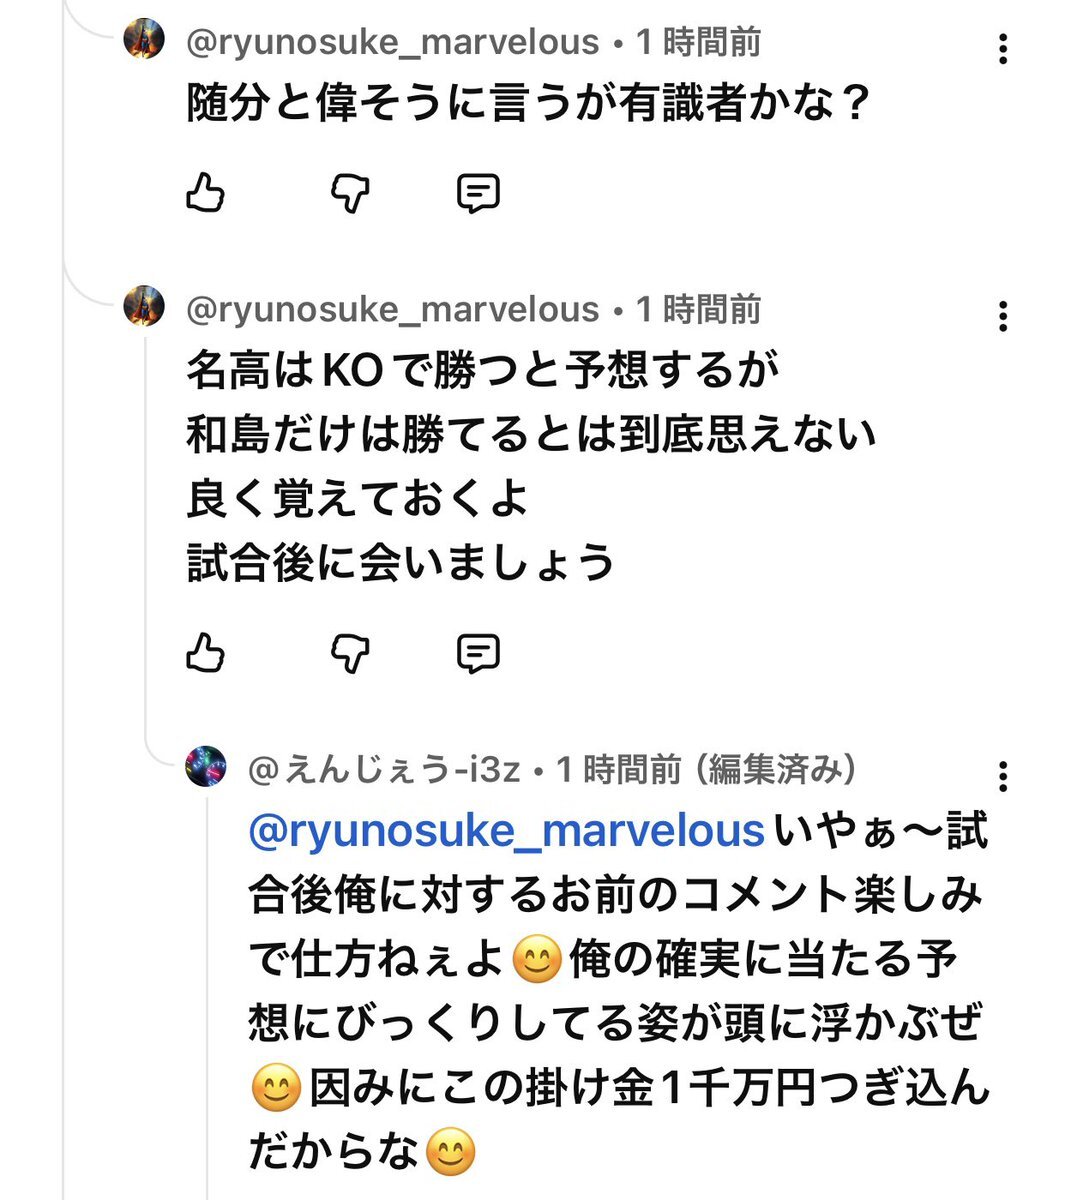Open えんじぇう-i3z profile avatar
The image size is (1065, 1200).
(x=206, y=767)
